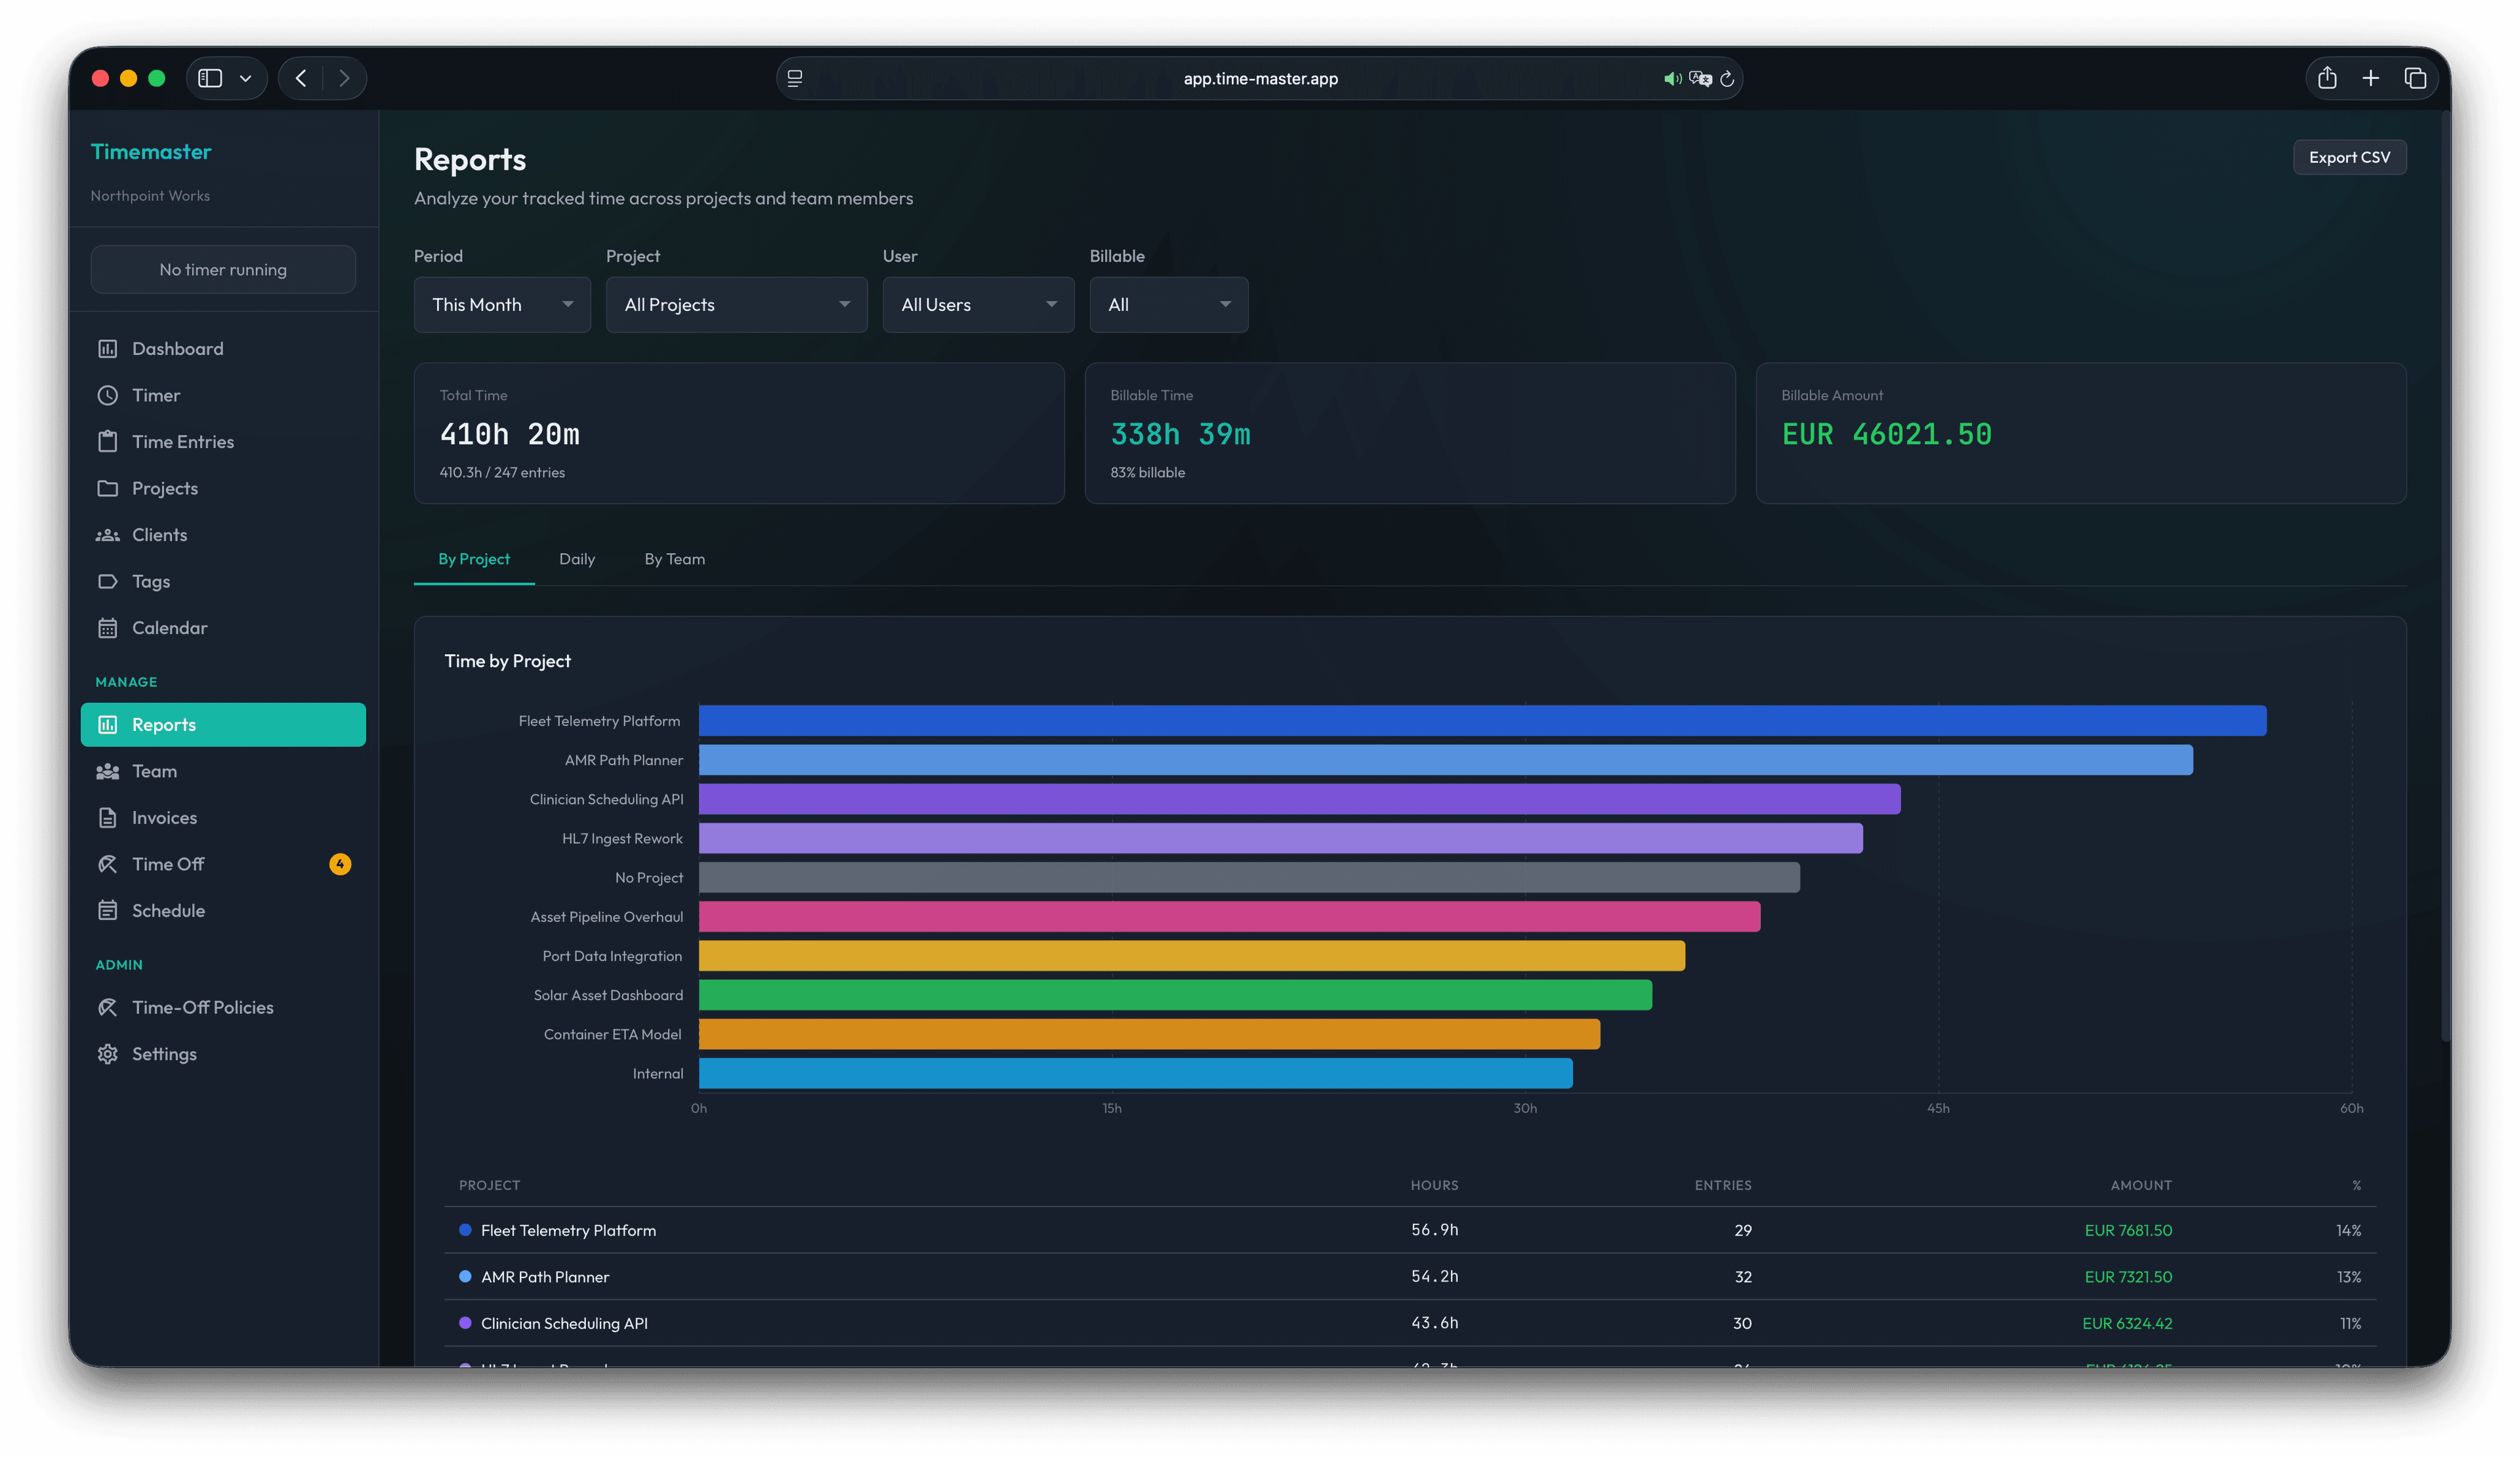Viewport: 2520px width, 1458px height.
Task: Click the browser share icon
Action: 2327,77
